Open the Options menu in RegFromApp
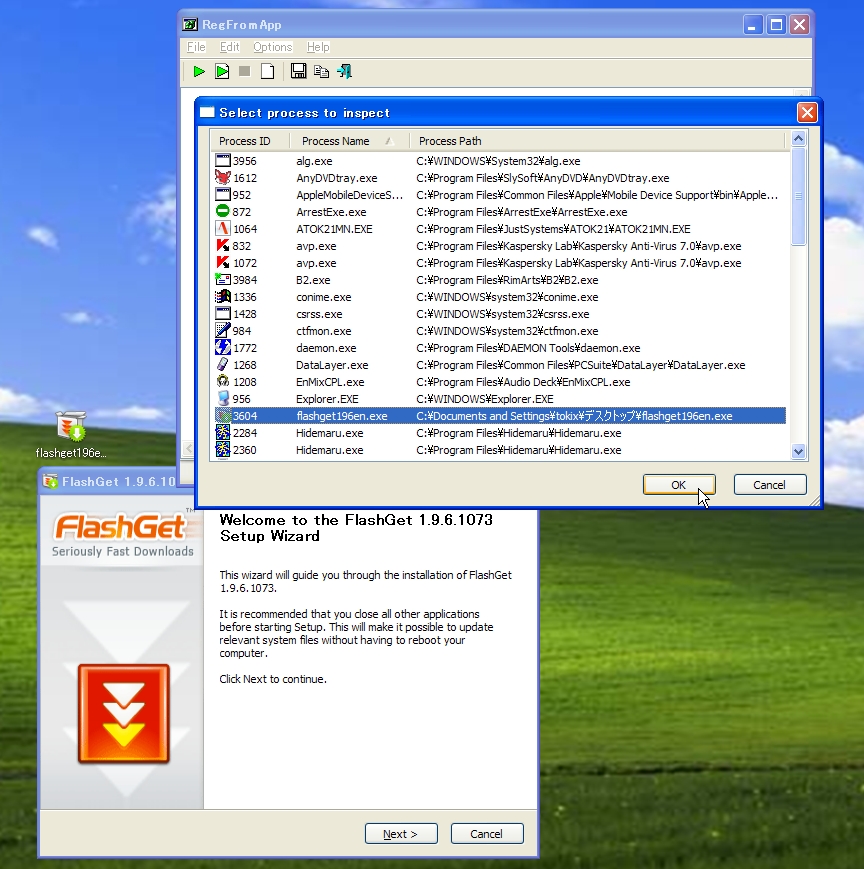This screenshot has width=864, height=869. tap(273, 47)
